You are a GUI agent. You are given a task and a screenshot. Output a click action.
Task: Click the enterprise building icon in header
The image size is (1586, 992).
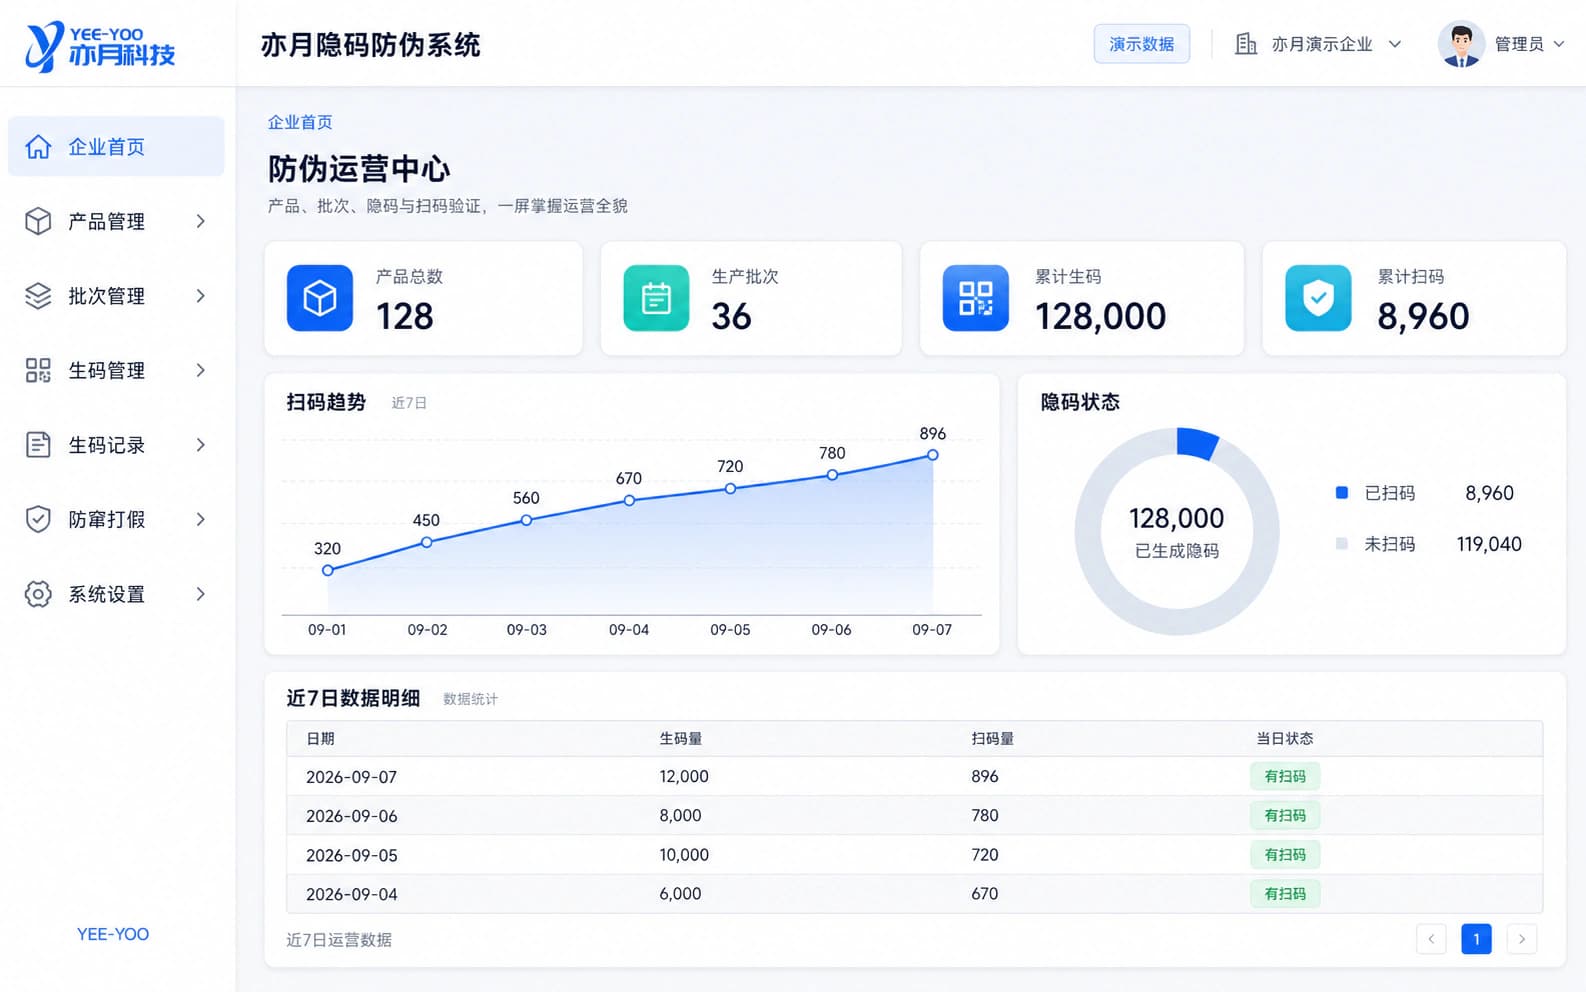click(x=1246, y=44)
